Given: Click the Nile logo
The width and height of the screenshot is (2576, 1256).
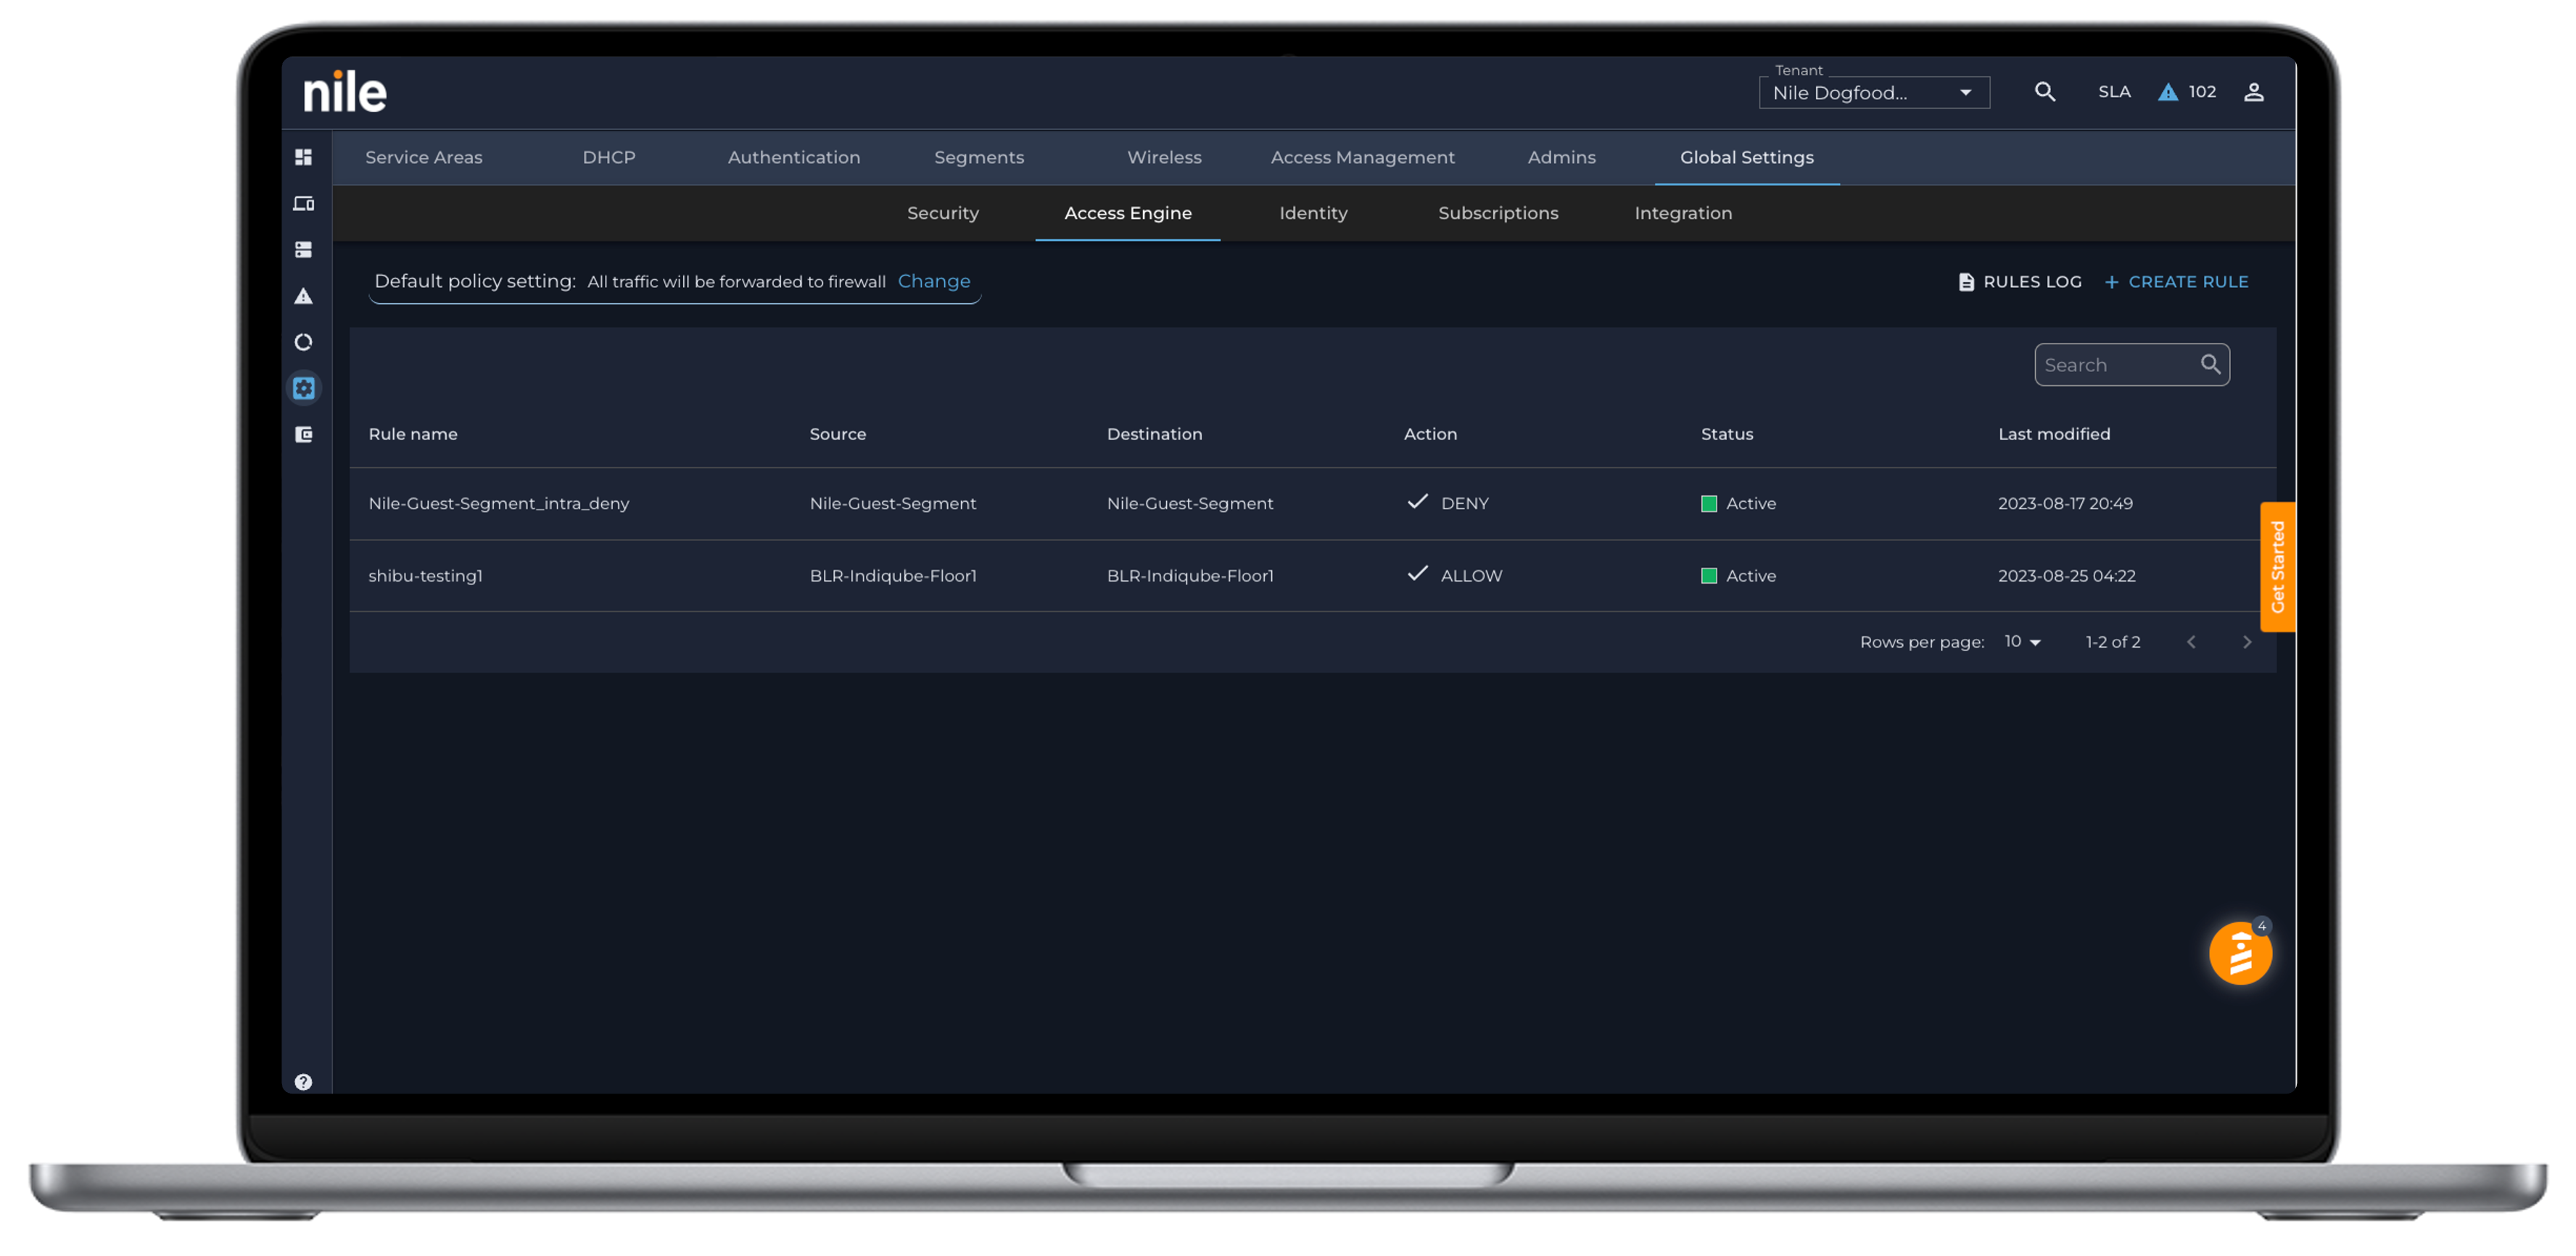Looking at the screenshot, I should [345, 92].
